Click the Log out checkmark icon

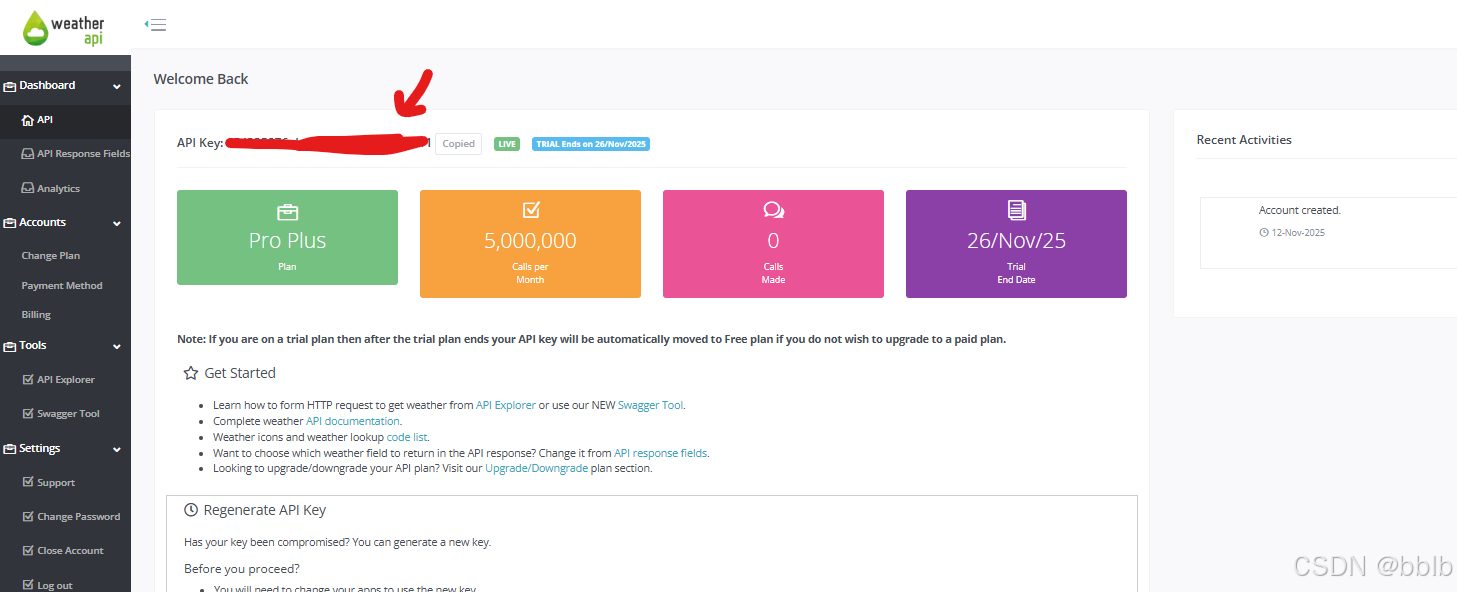pos(28,585)
